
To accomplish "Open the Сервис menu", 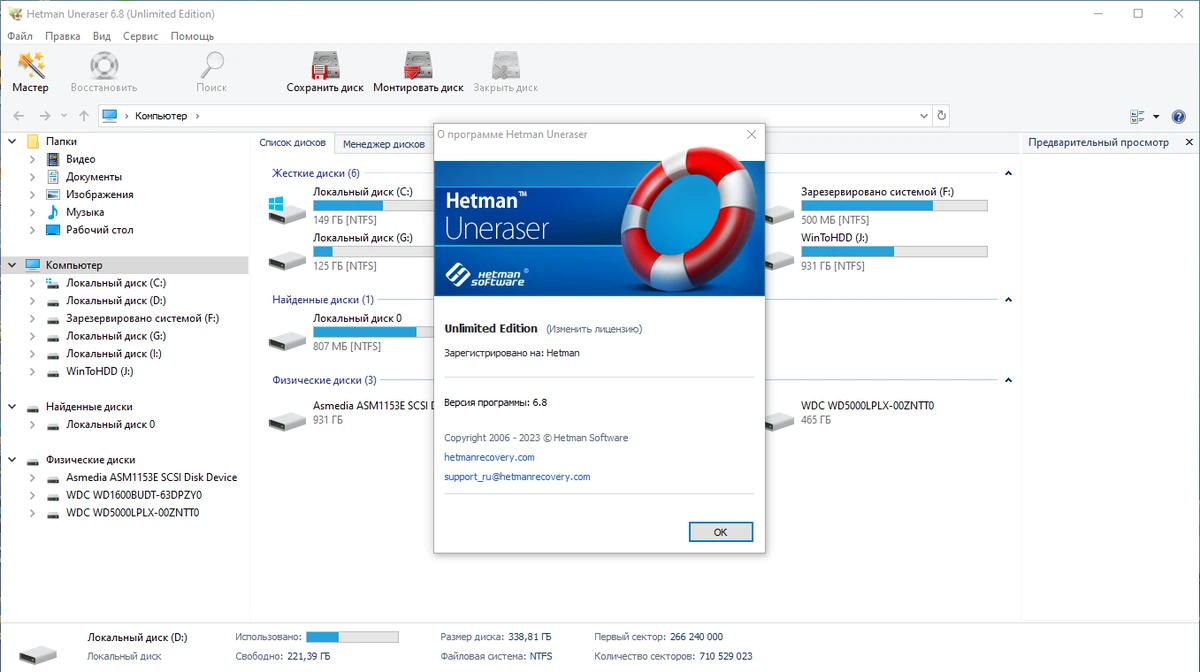I will pyautogui.click(x=140, y=36).
